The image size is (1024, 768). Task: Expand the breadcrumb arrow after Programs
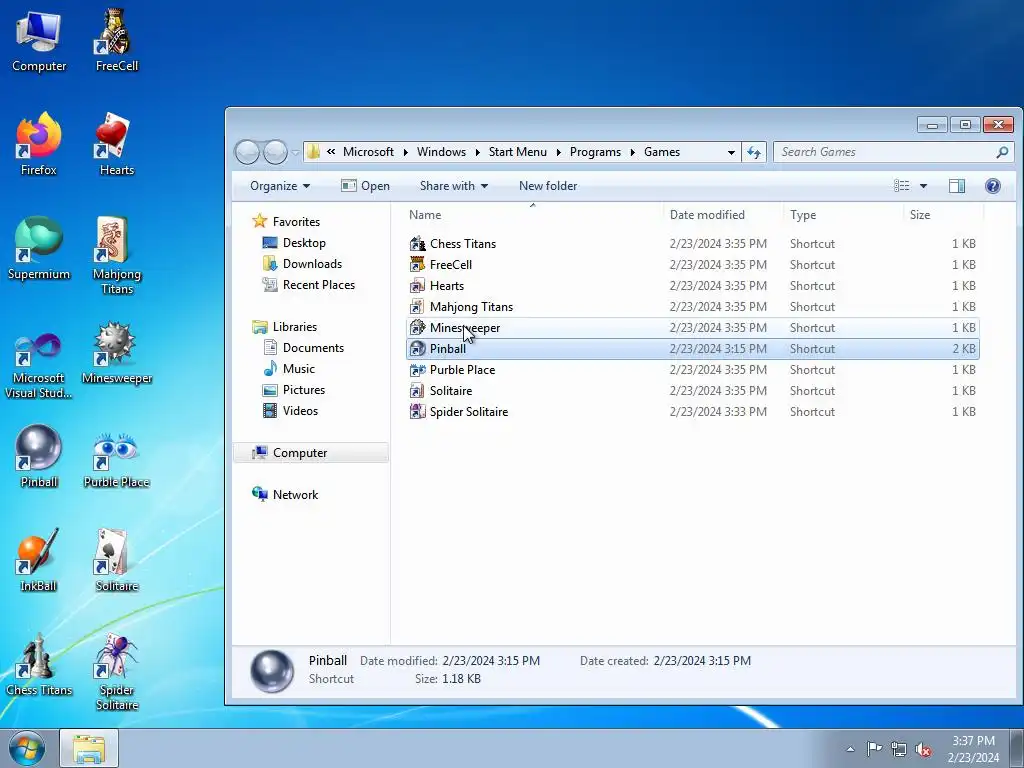click(632, 152)
